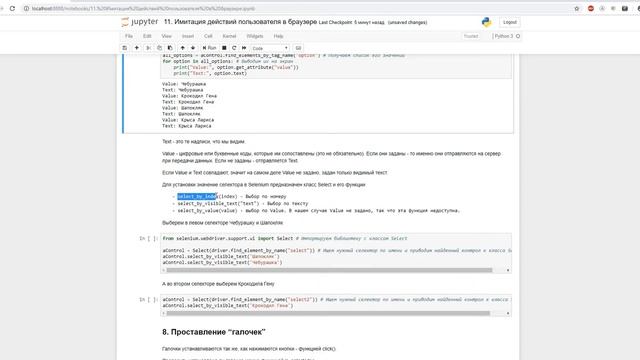Paste cells below icon

170,48
